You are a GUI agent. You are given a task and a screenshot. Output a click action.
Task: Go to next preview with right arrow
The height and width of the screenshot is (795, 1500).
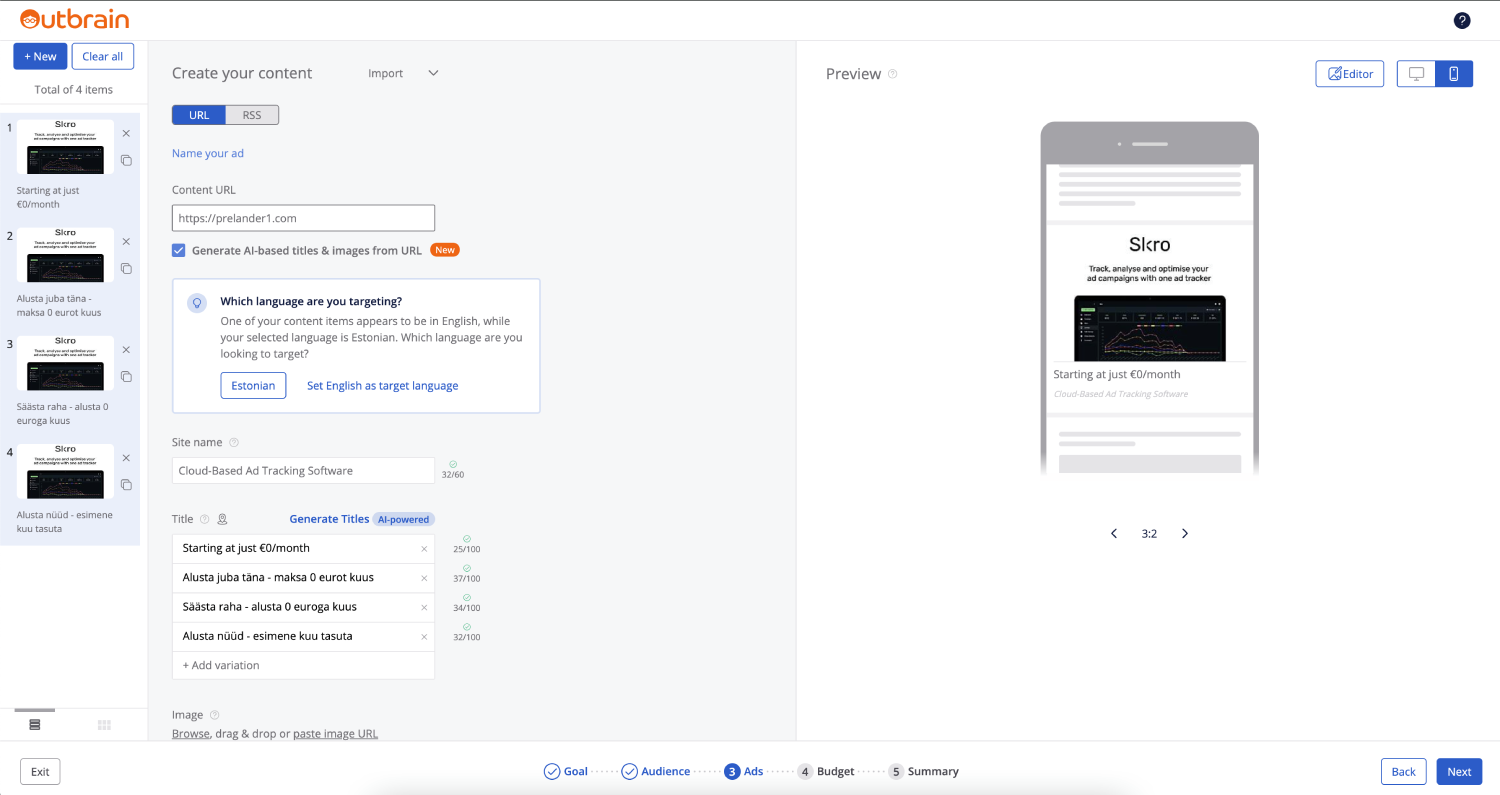click(x=1185, y=533)
